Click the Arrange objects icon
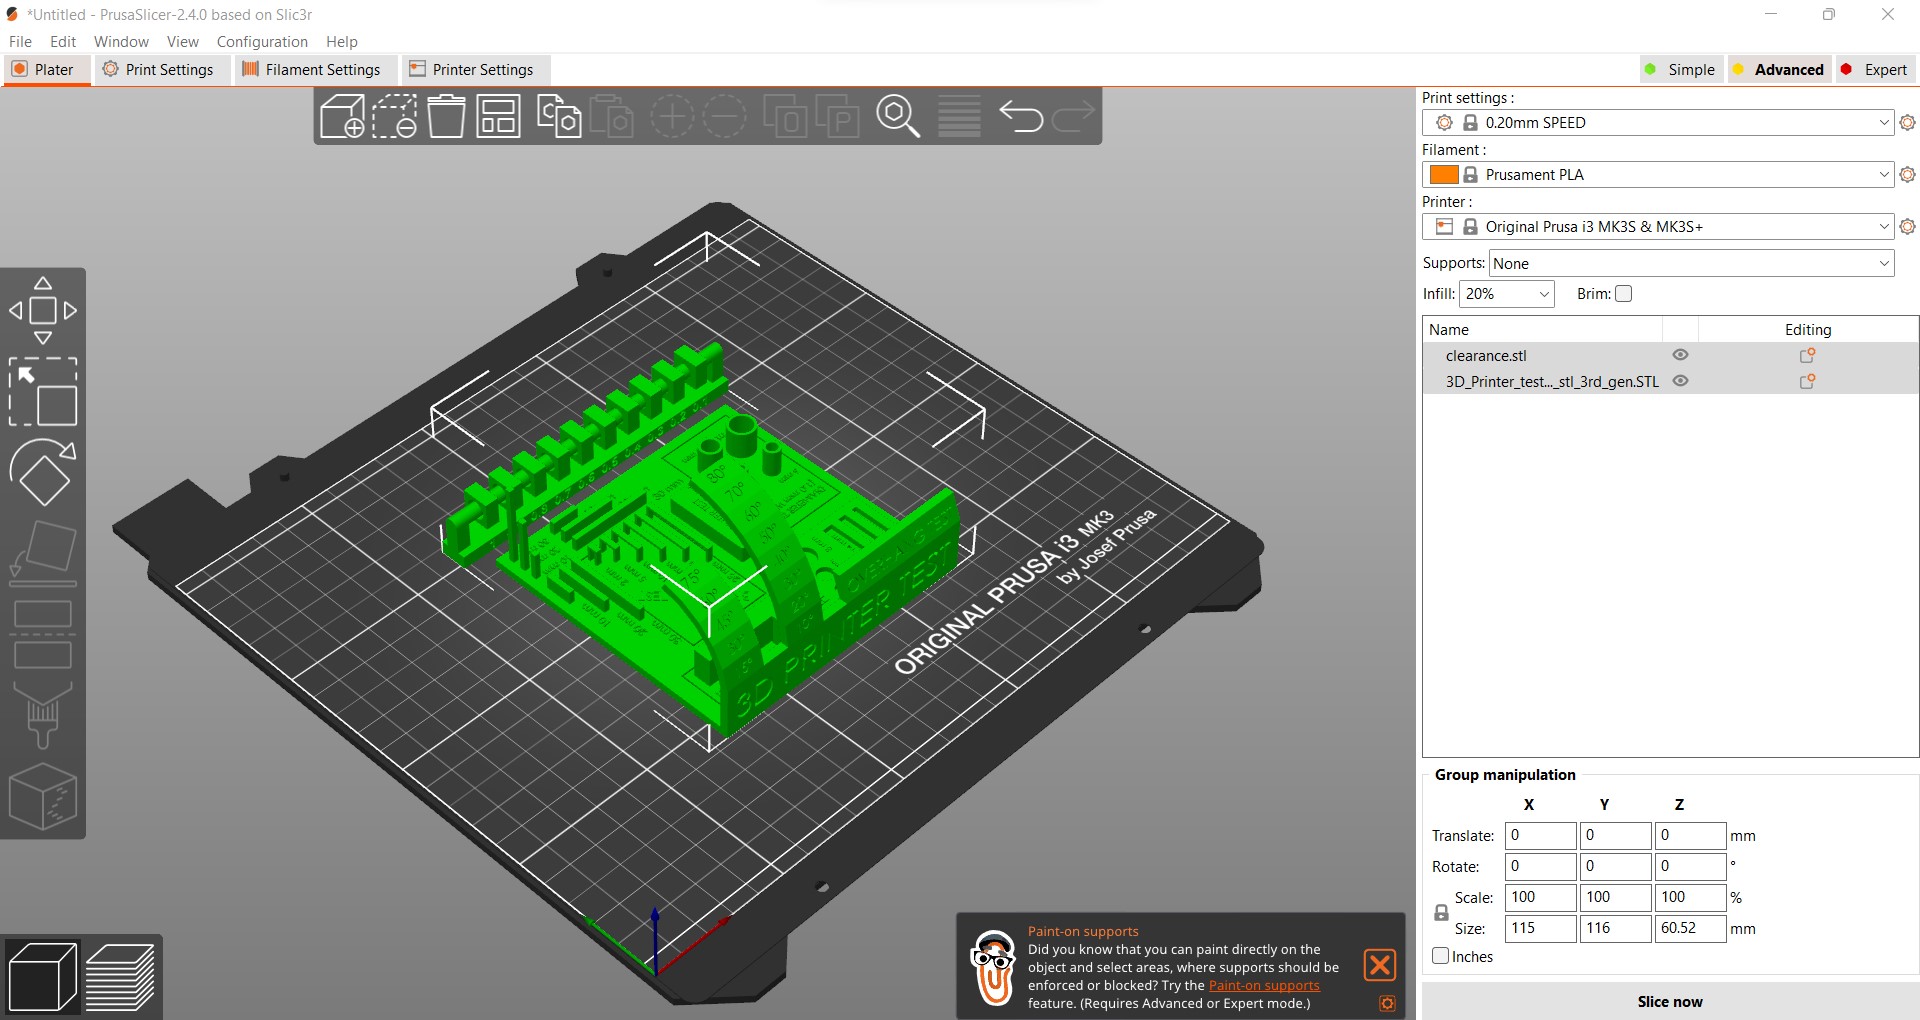The height and width of the screenshot is (1020, 1920). click(498, 117)
